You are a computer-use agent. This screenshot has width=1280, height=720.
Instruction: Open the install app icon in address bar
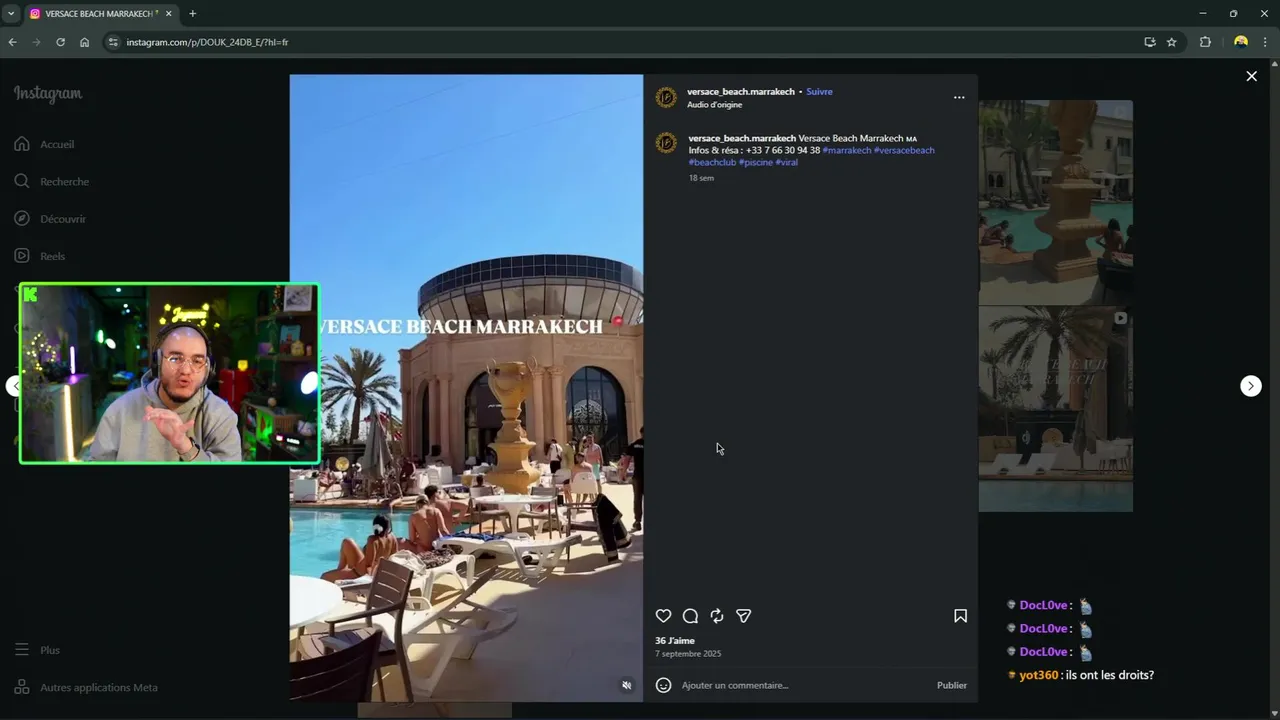click(1149, 42)
